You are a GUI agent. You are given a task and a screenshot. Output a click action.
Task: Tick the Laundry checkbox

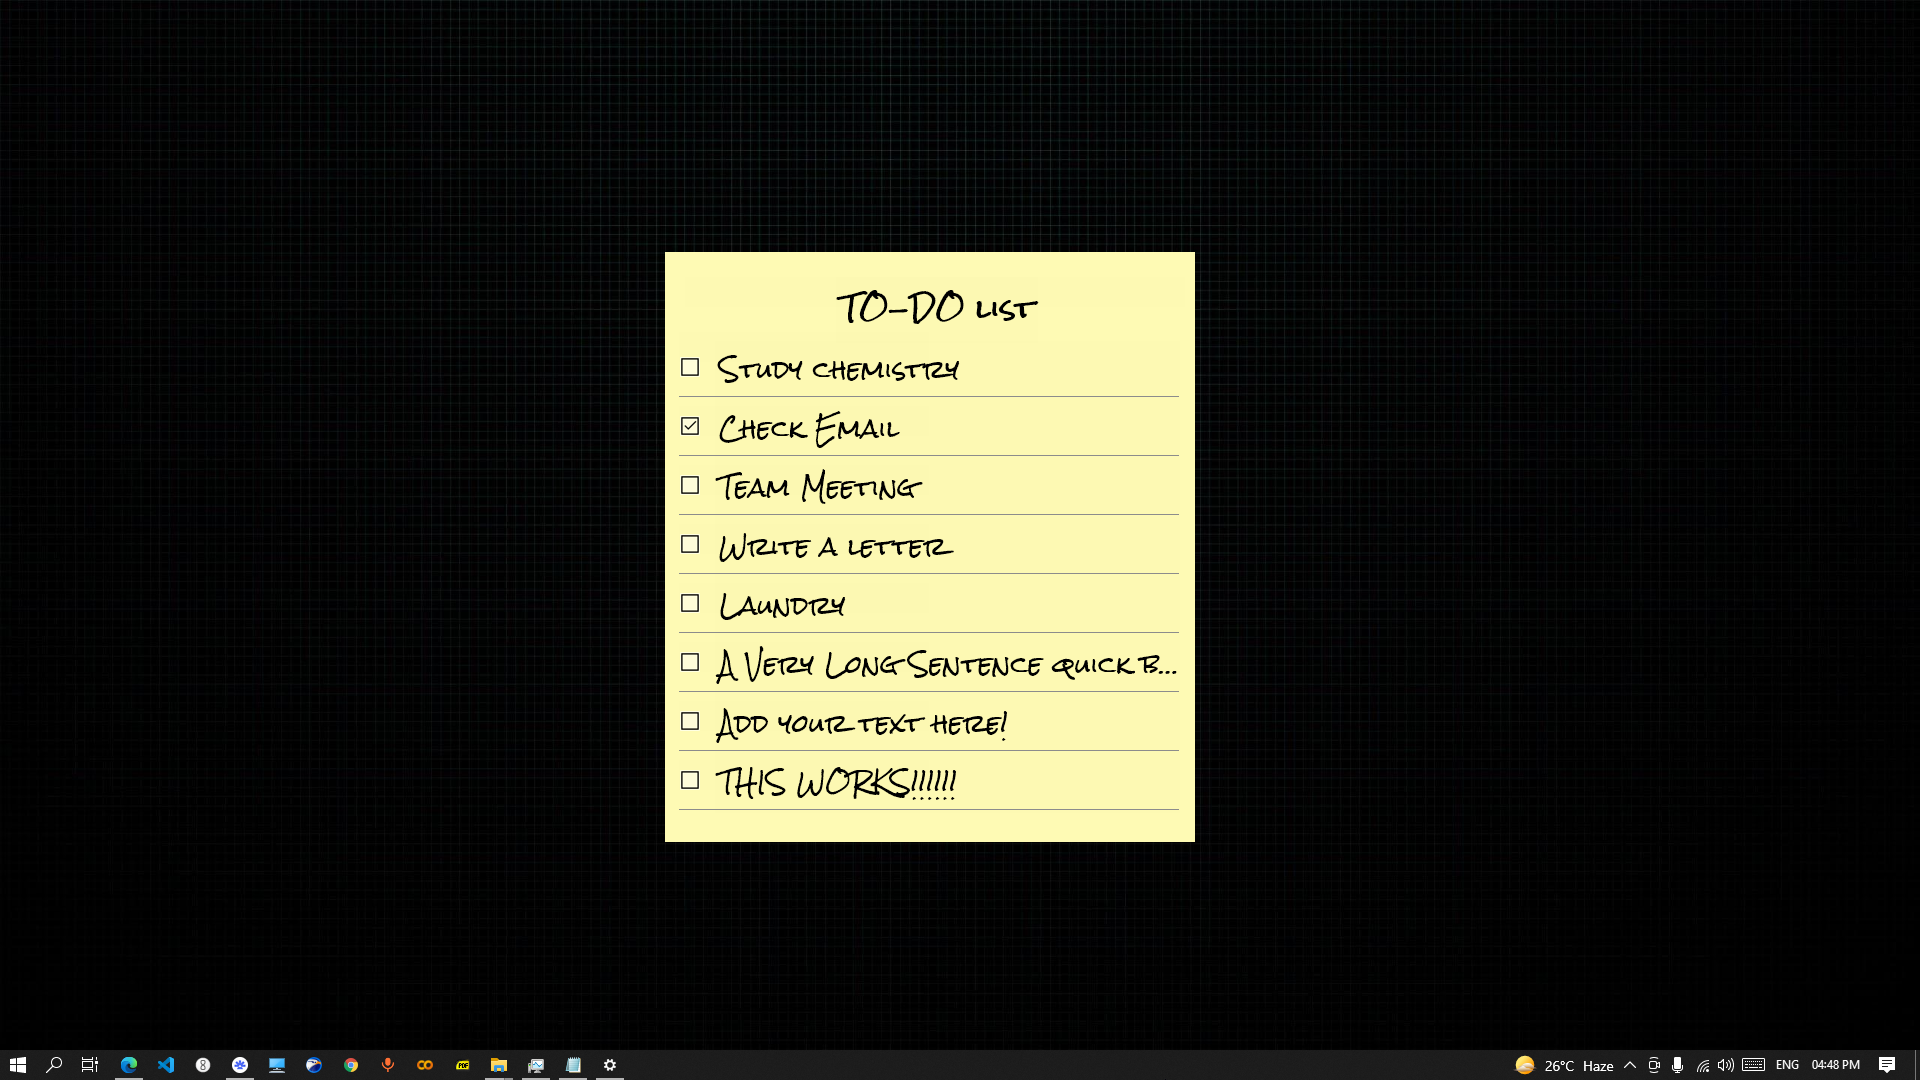[x=690, y=603]
